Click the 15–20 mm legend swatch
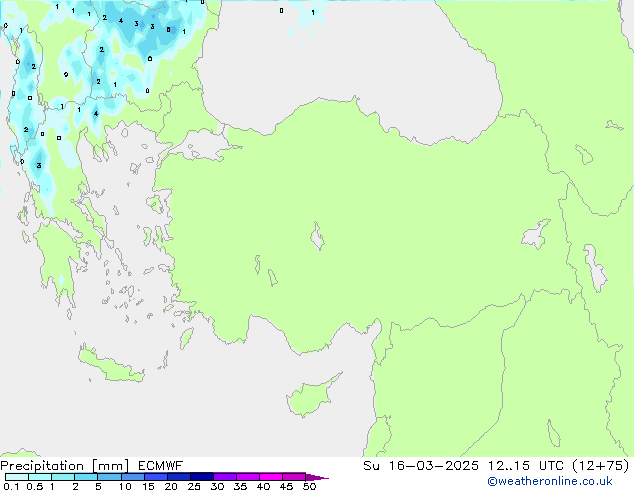Screen dimensions: 634x490 click(x=155, y=477)
